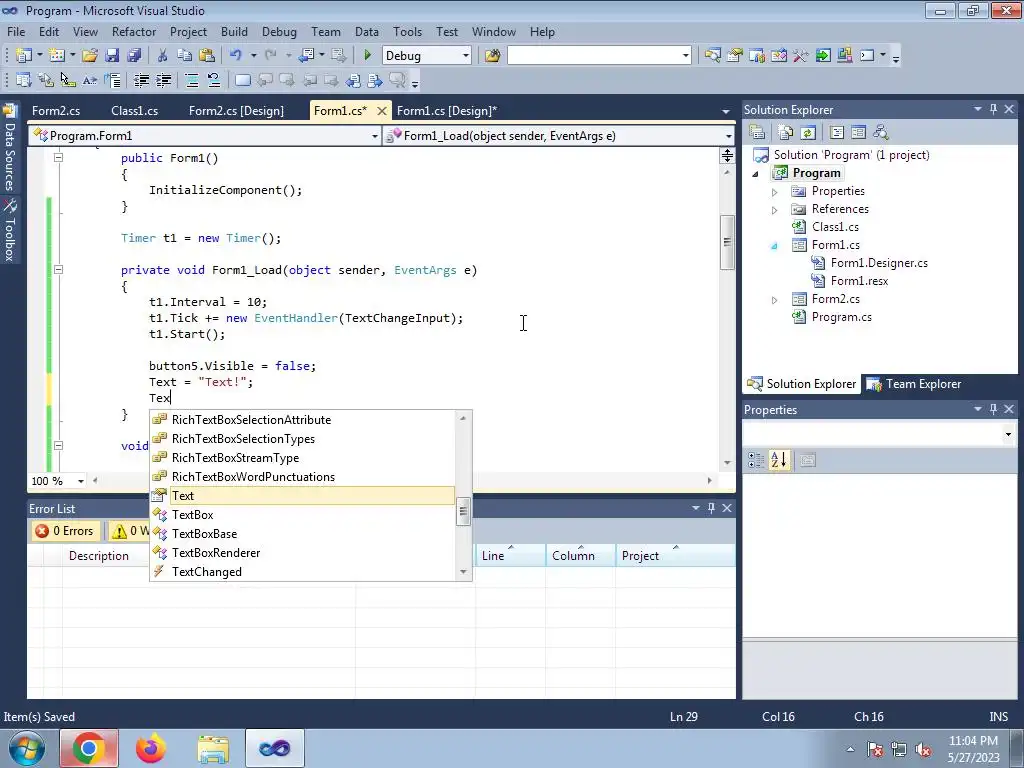Expand the References node in Solution Explorer
1024x768 pixels.
(775, 210)
